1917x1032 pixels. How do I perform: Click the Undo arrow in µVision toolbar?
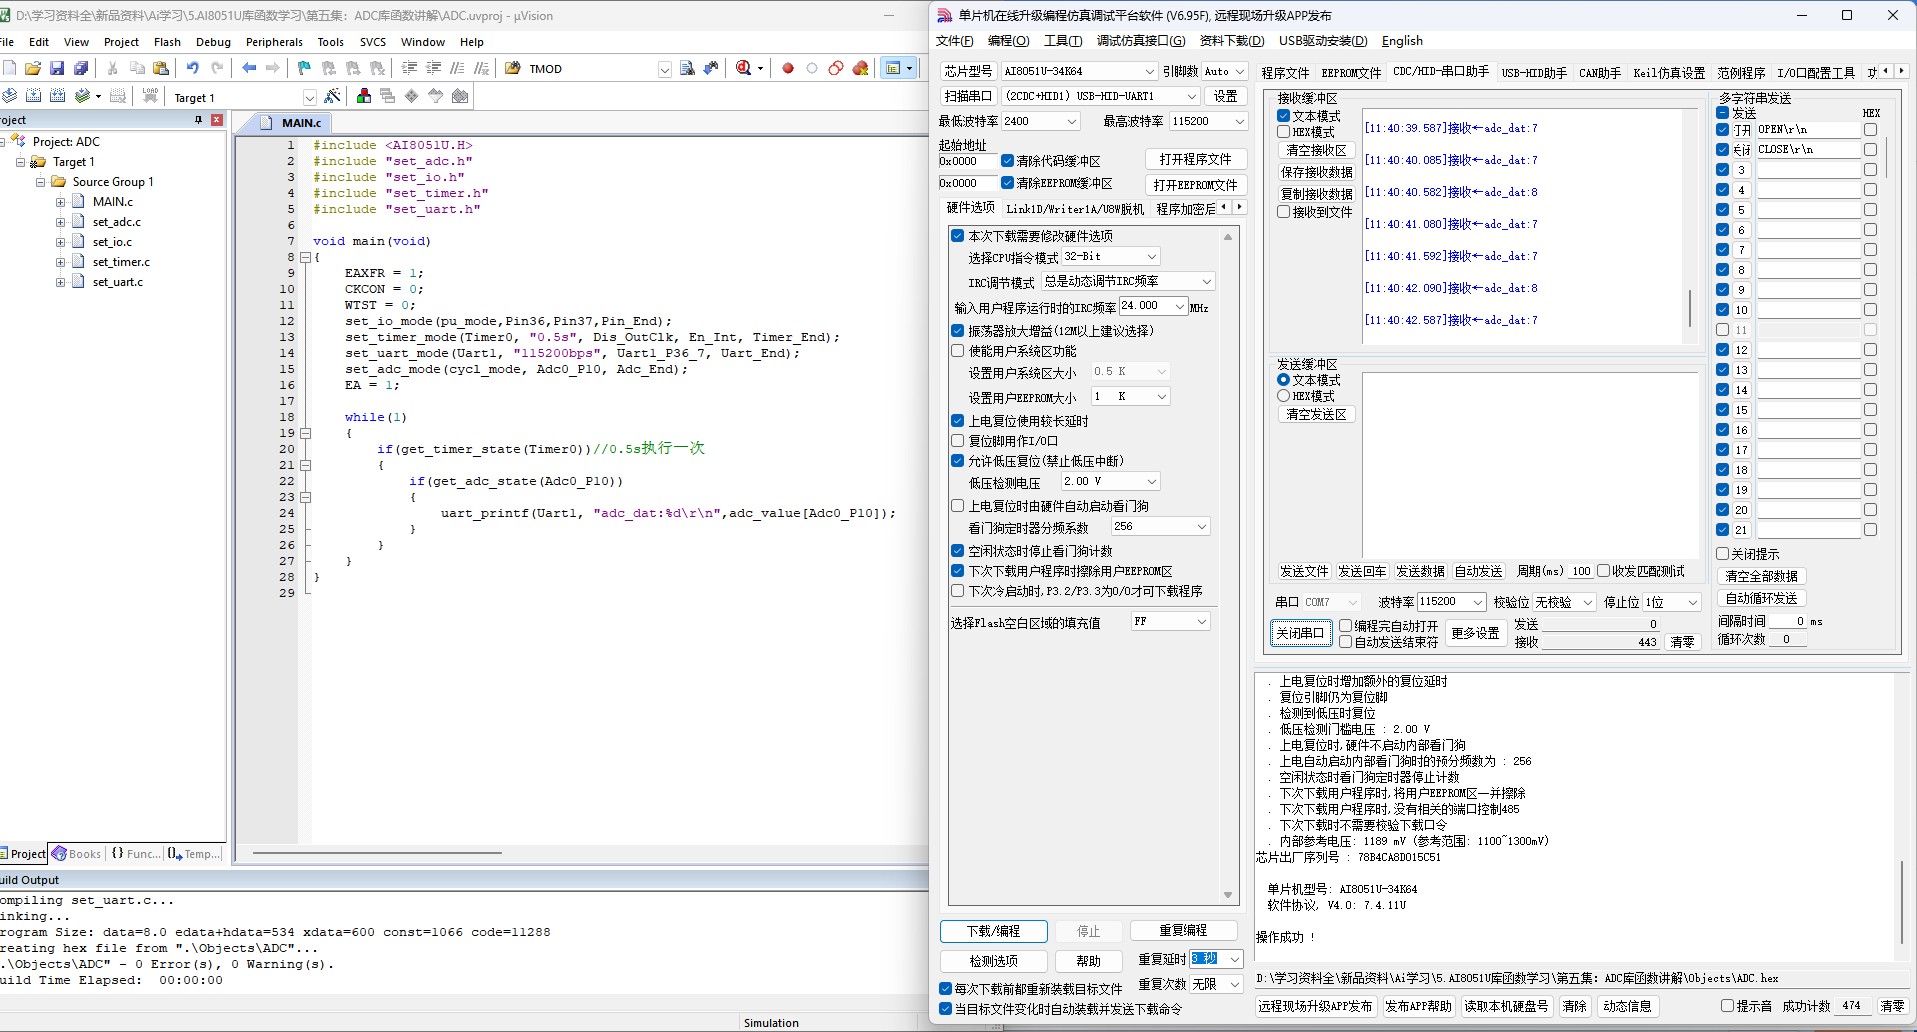pos(192,68)
